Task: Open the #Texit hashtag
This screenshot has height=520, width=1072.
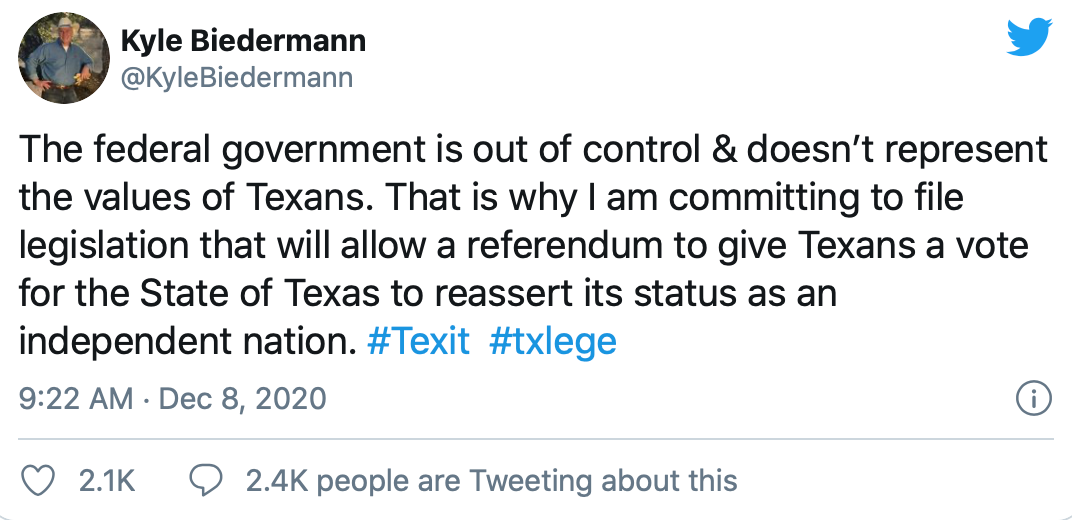Action: coord(418,342)
